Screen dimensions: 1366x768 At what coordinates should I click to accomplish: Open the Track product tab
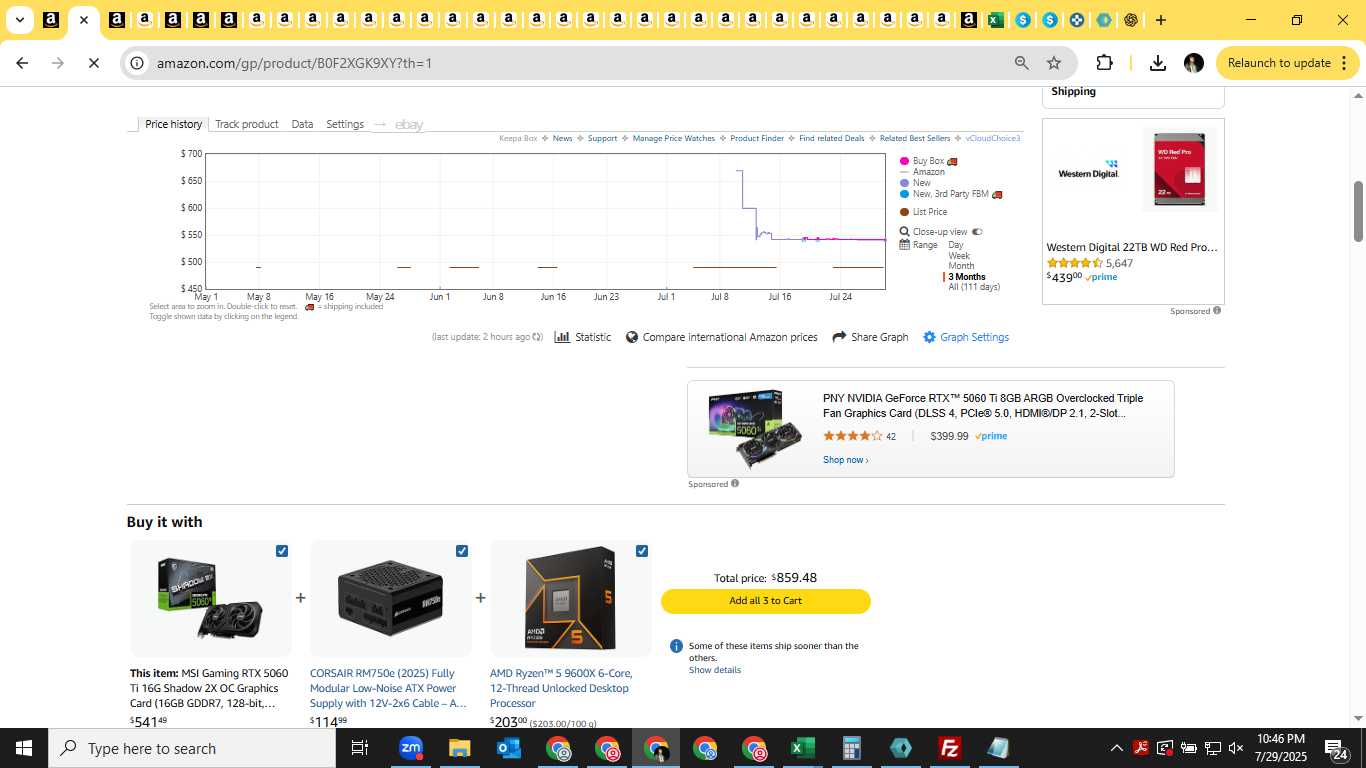point(247,124)
